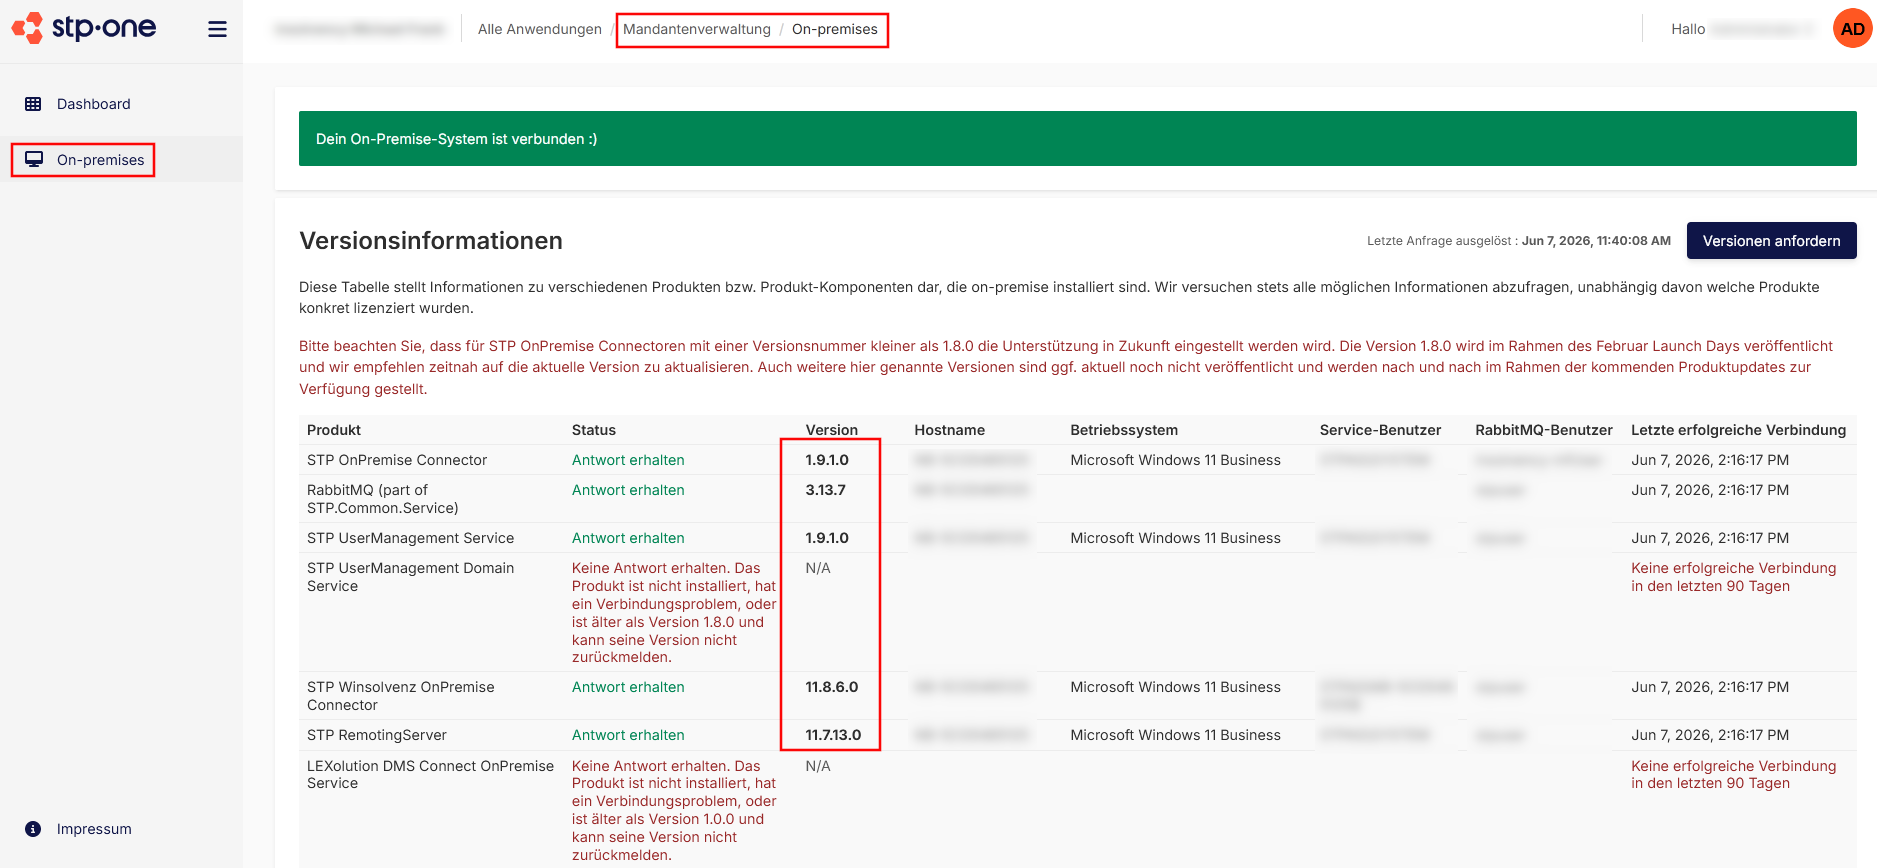Open Dashboard in the sidebar

(x=94, y=104)
